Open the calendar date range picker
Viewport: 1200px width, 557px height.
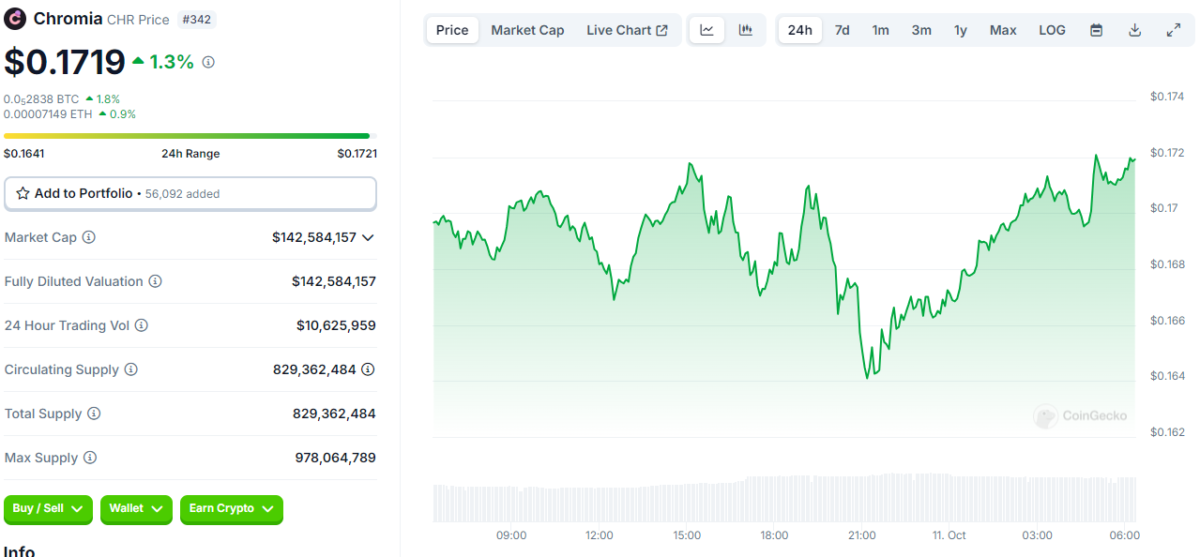coord(1096,30)
